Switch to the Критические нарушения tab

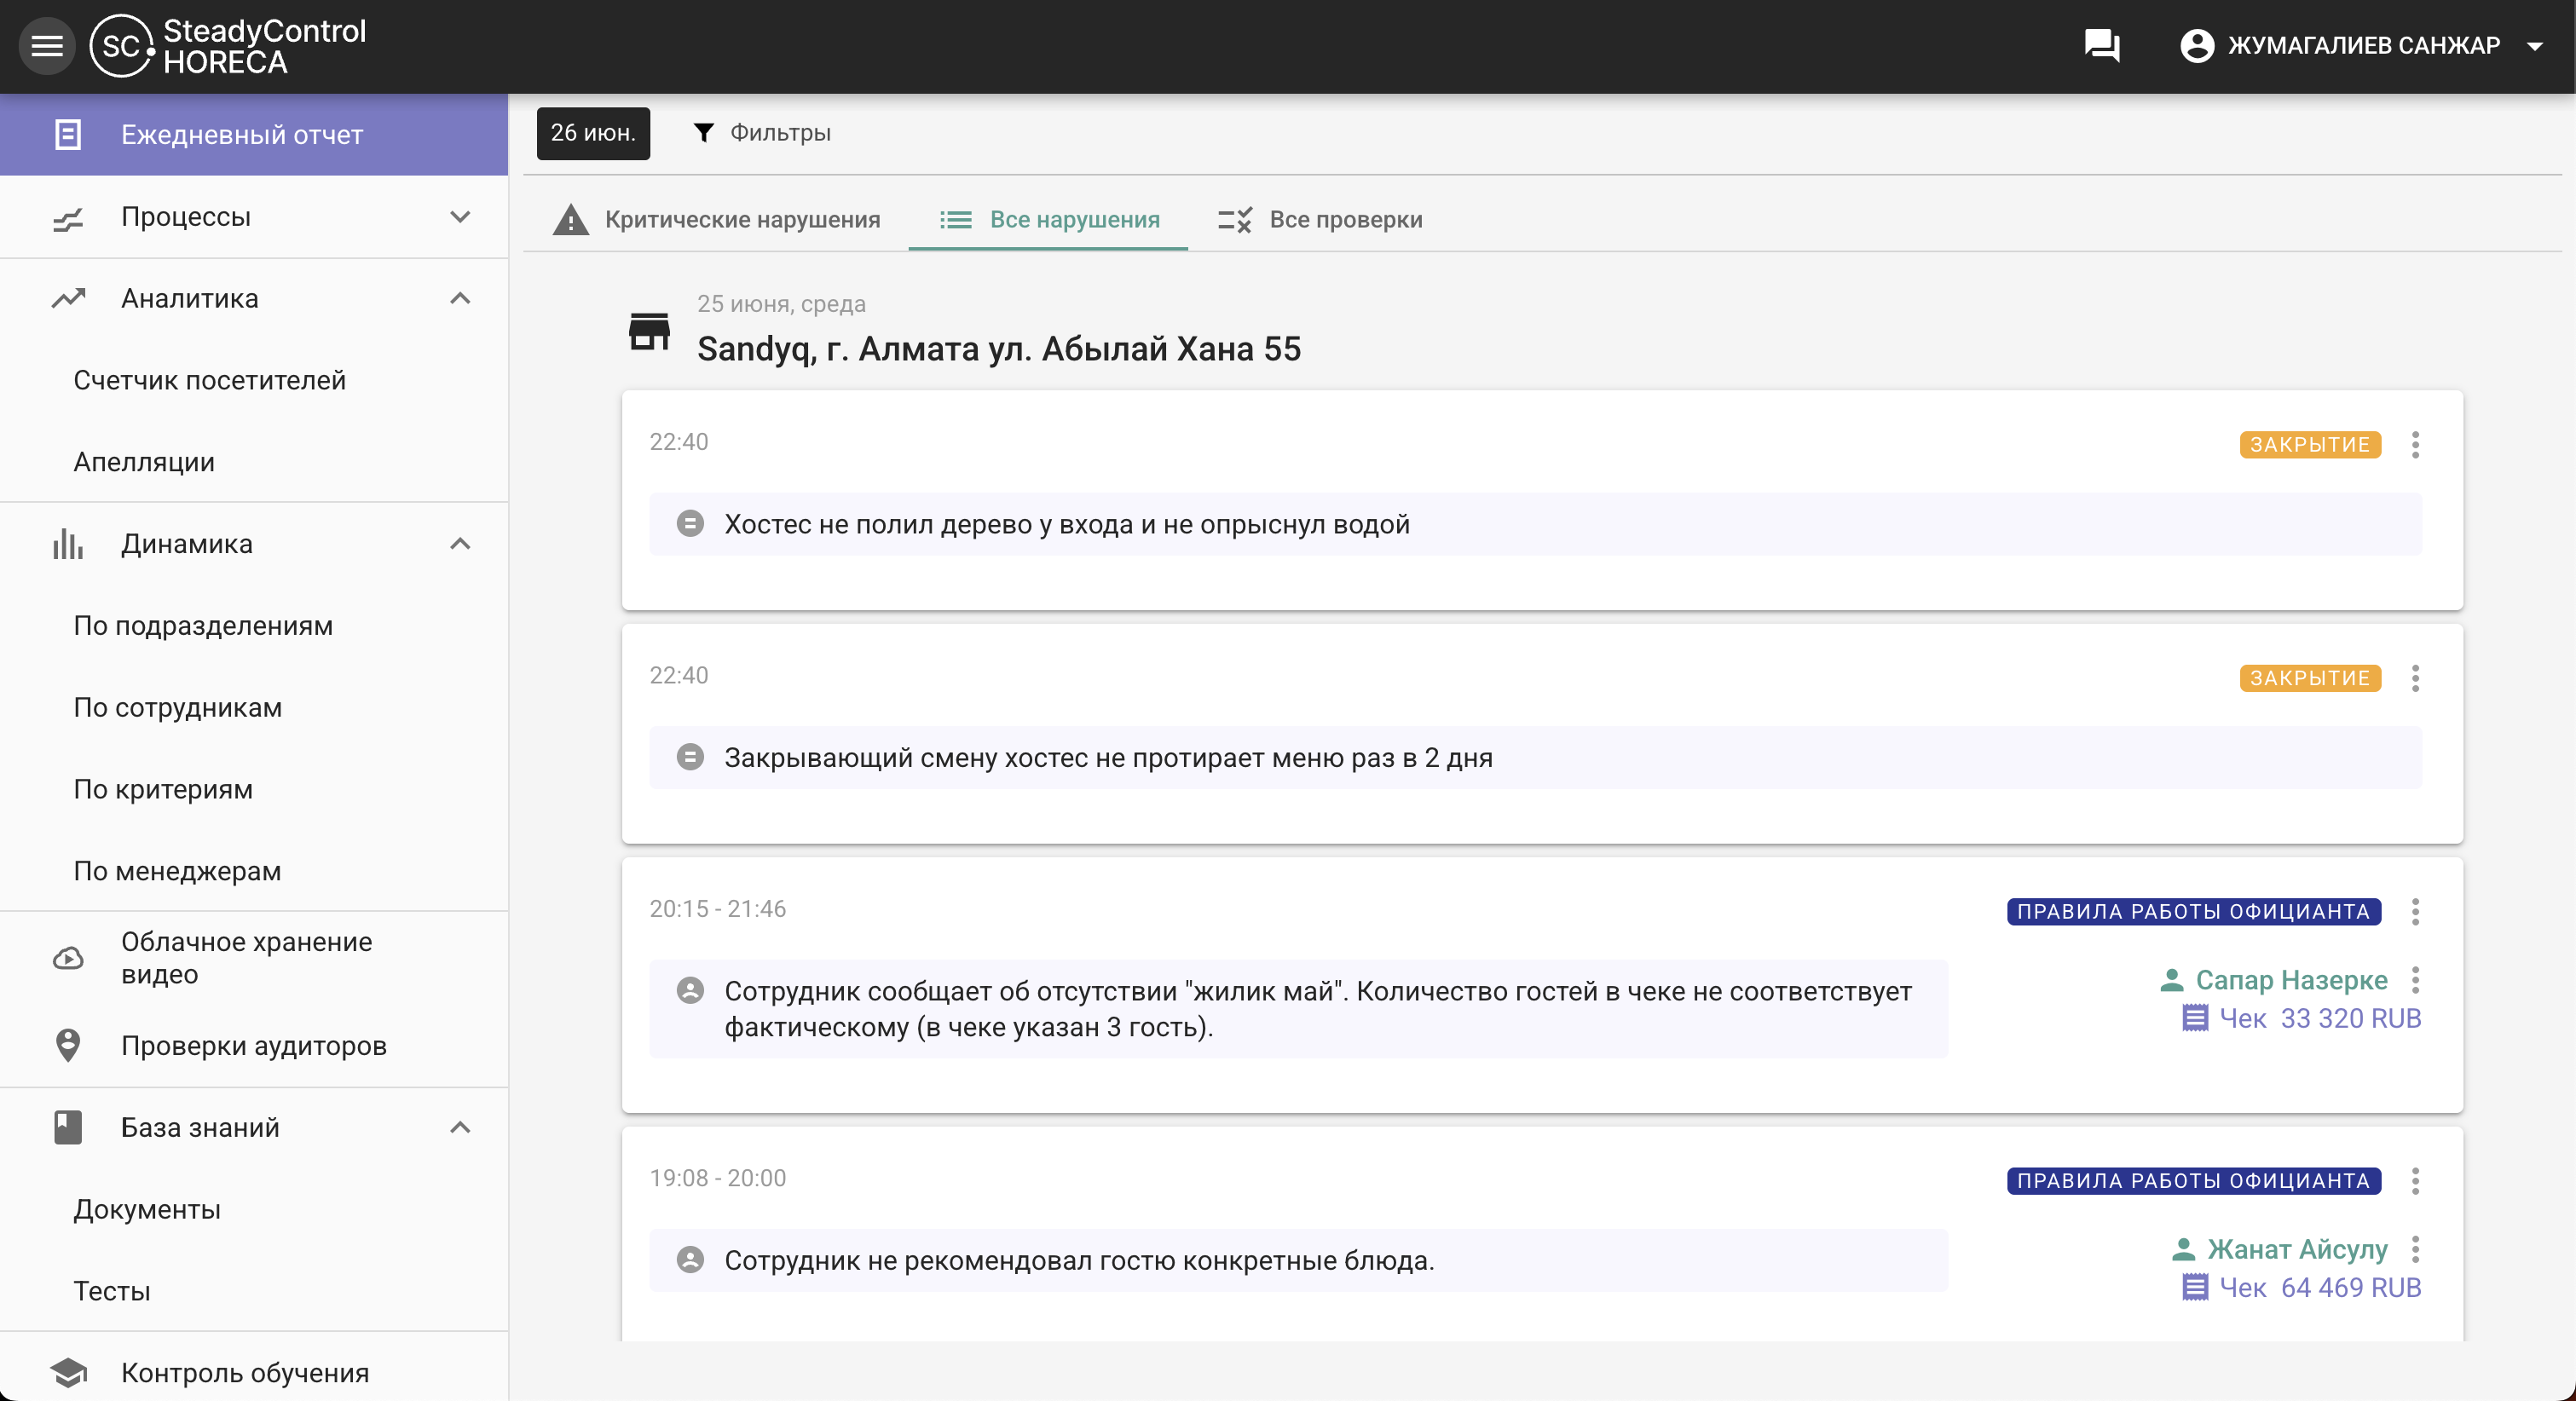717,220
